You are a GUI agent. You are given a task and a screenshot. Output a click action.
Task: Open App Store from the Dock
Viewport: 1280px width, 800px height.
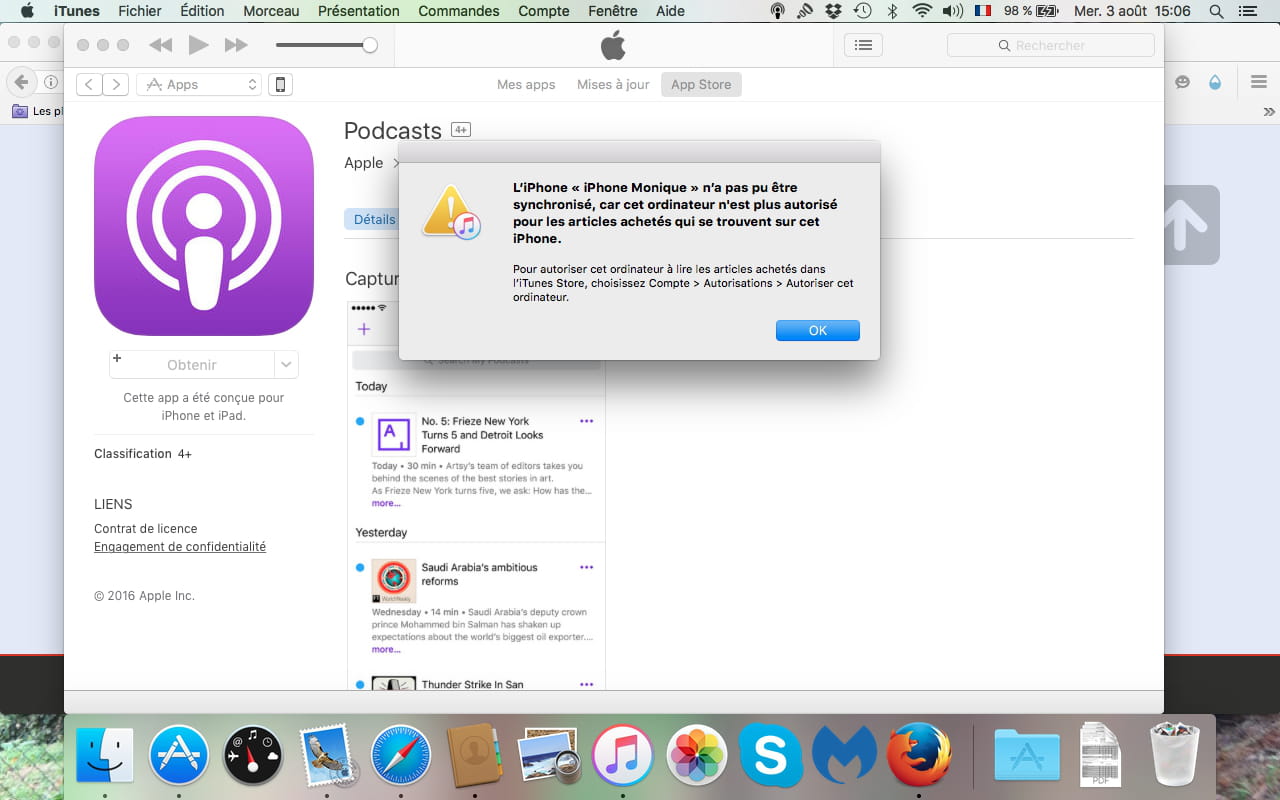point(179,755)
